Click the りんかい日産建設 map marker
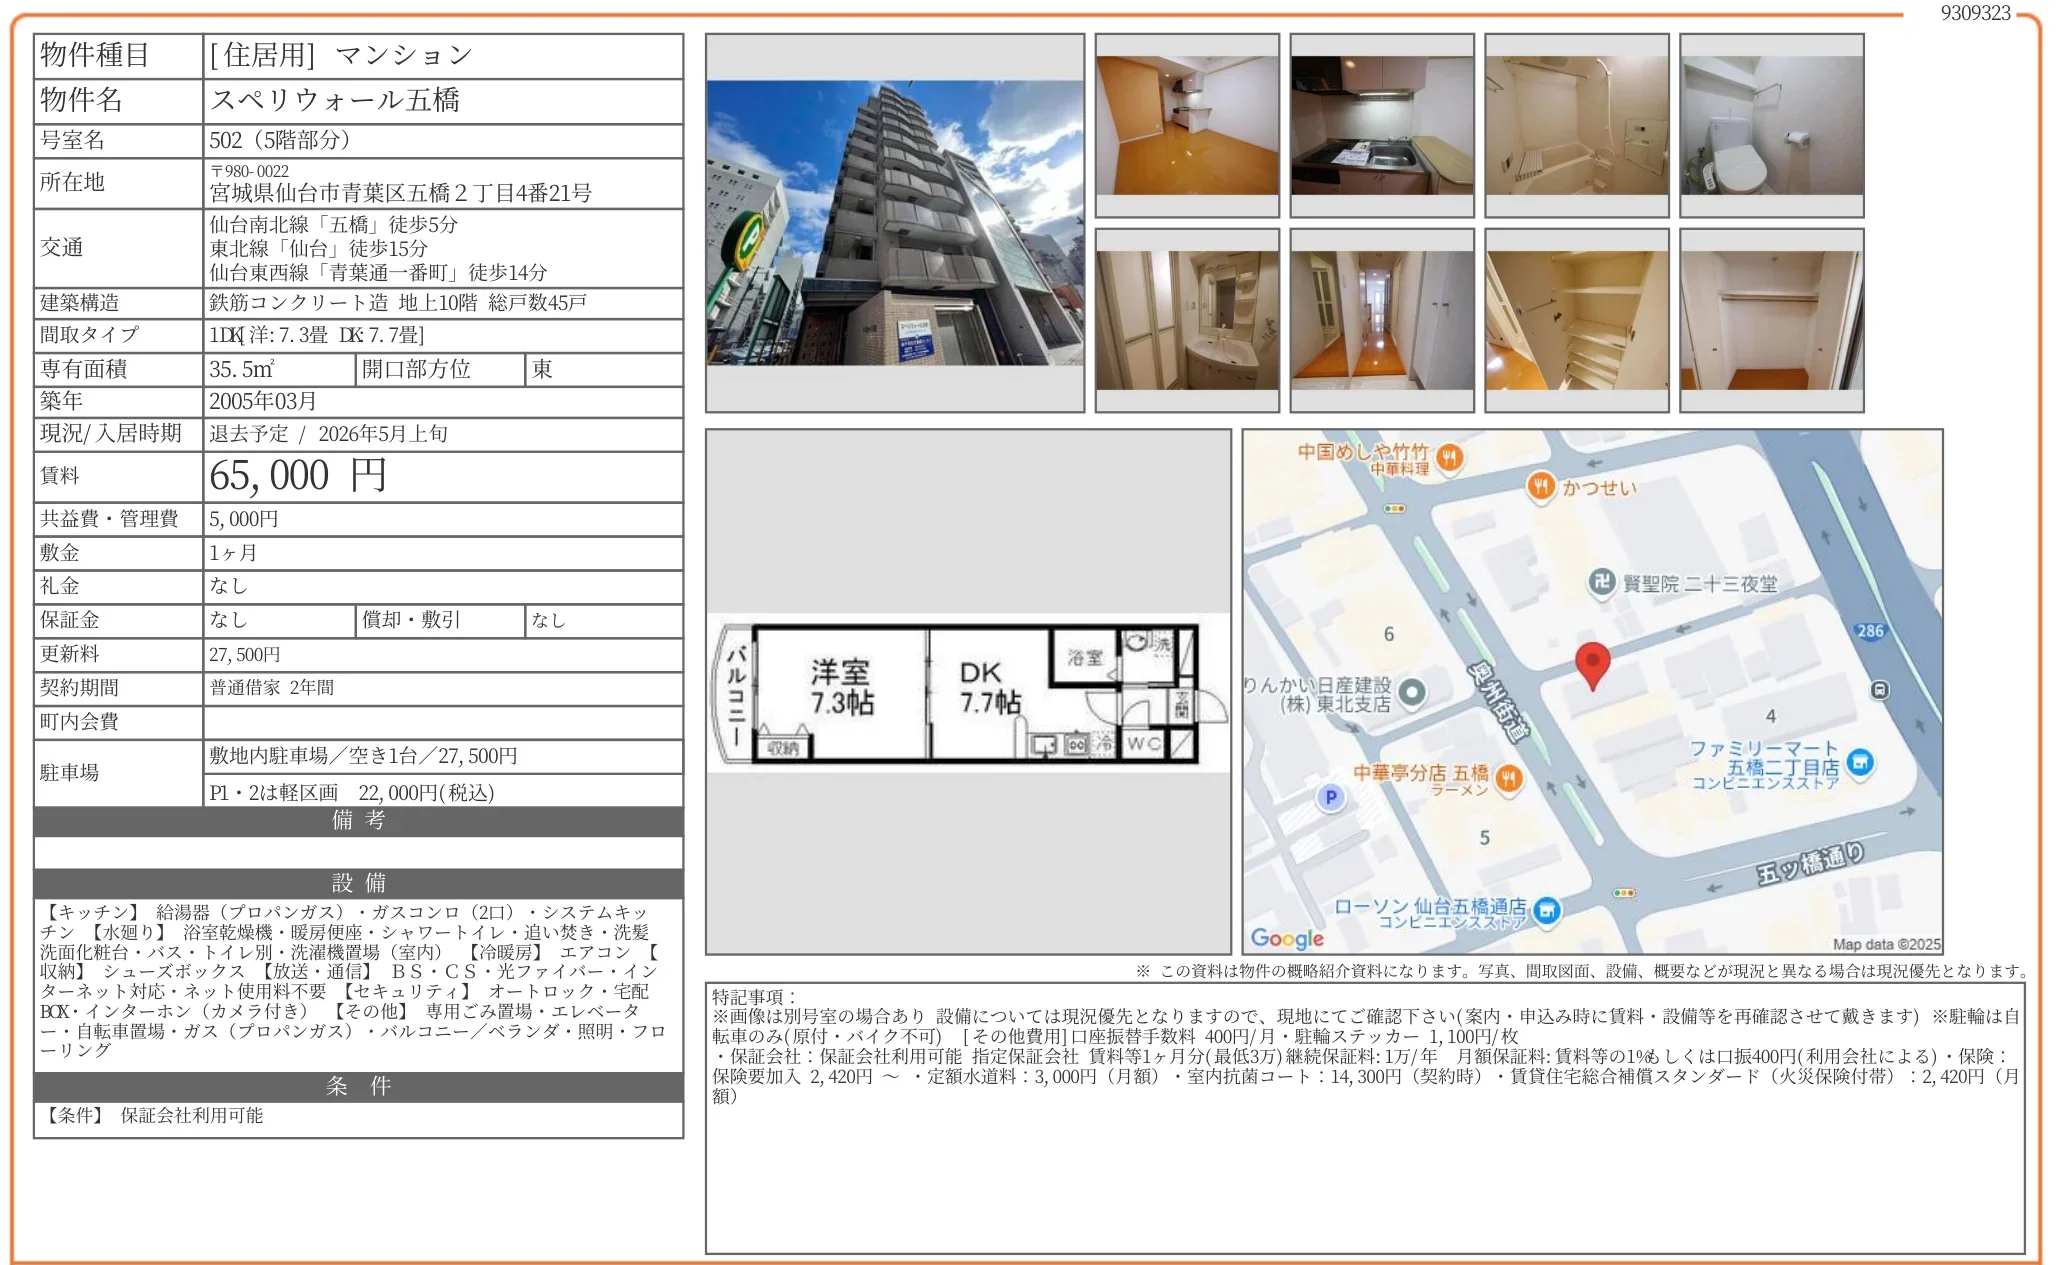 click(x=1412, y=691)
